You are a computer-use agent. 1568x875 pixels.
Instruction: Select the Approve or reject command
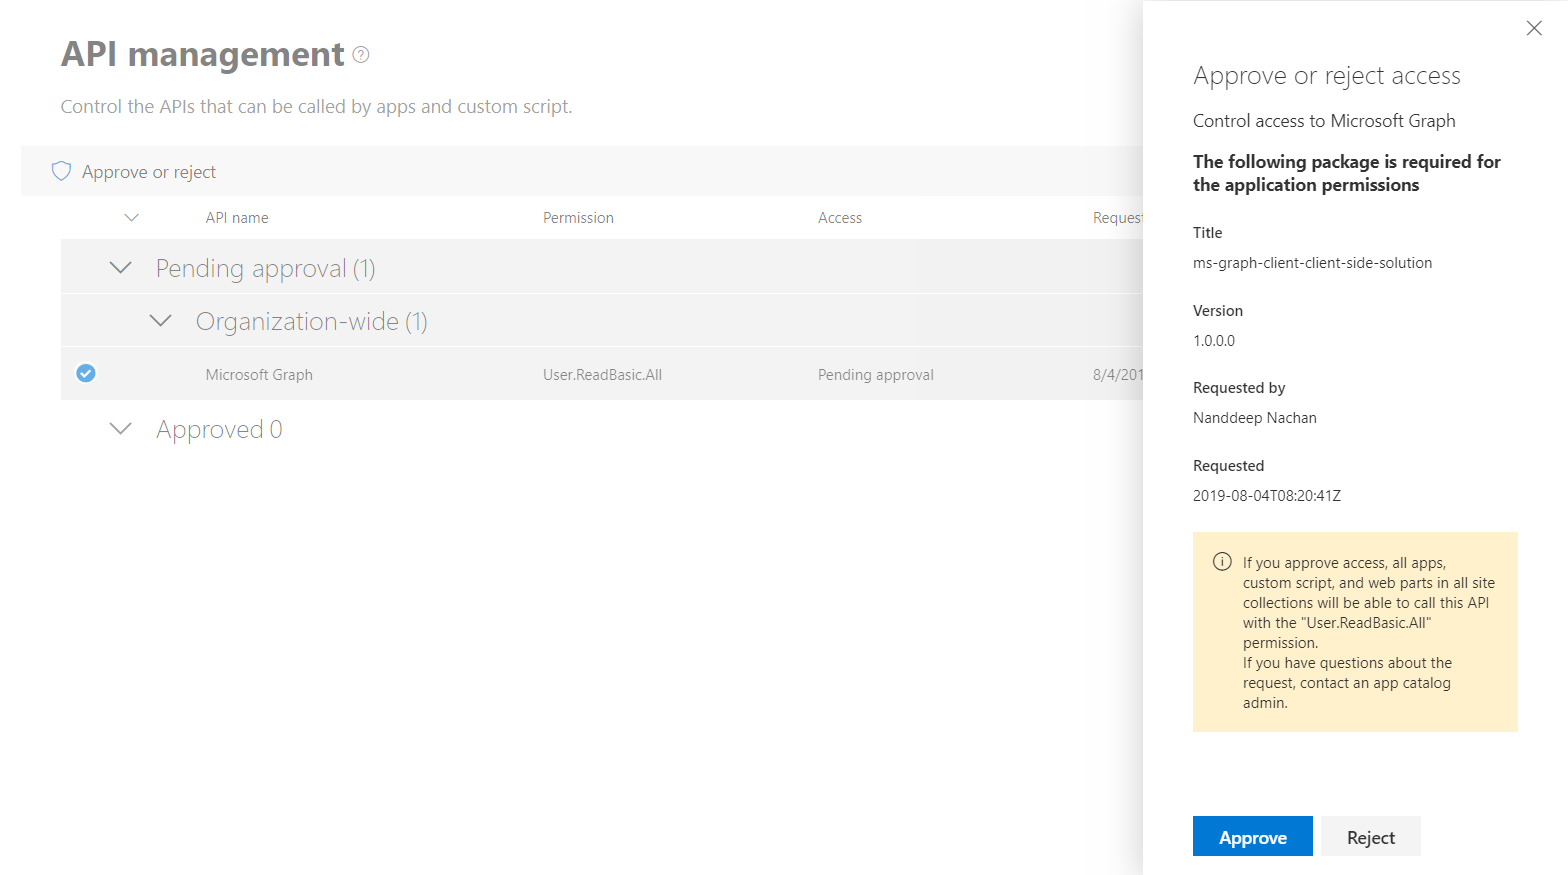(x=148, y=172)
